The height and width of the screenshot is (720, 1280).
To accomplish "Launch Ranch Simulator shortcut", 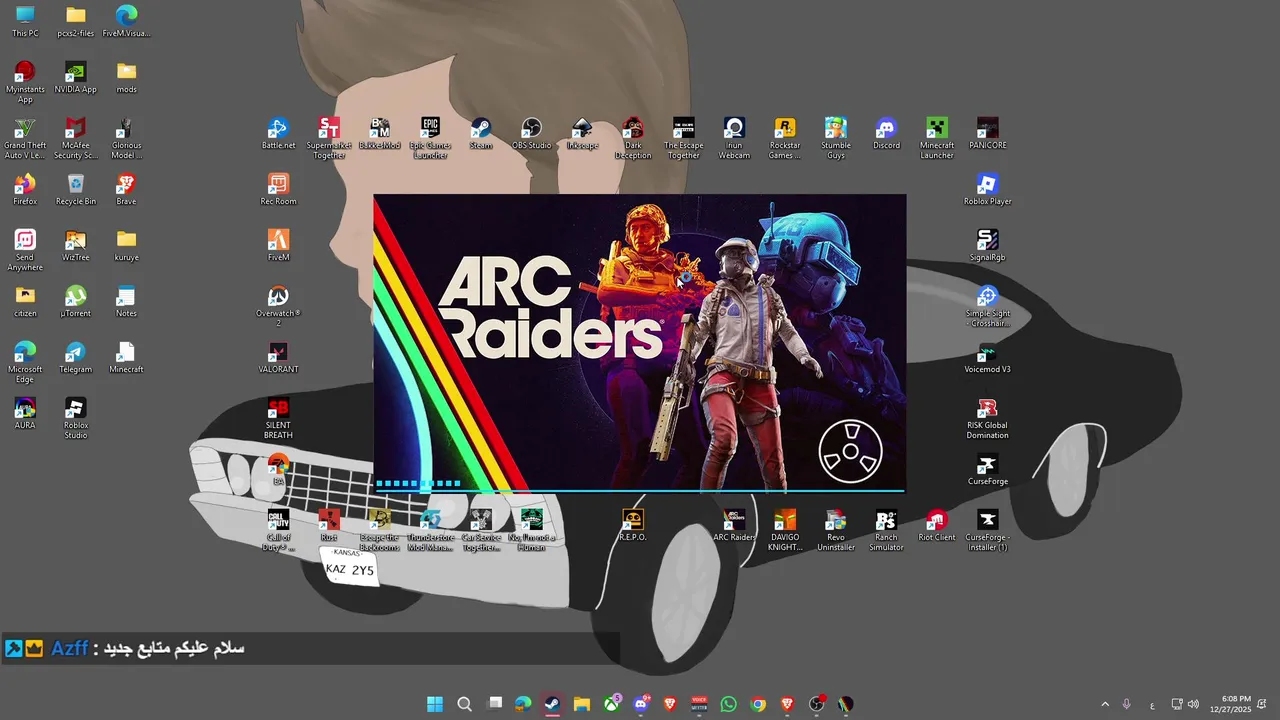I will point(886,530).
